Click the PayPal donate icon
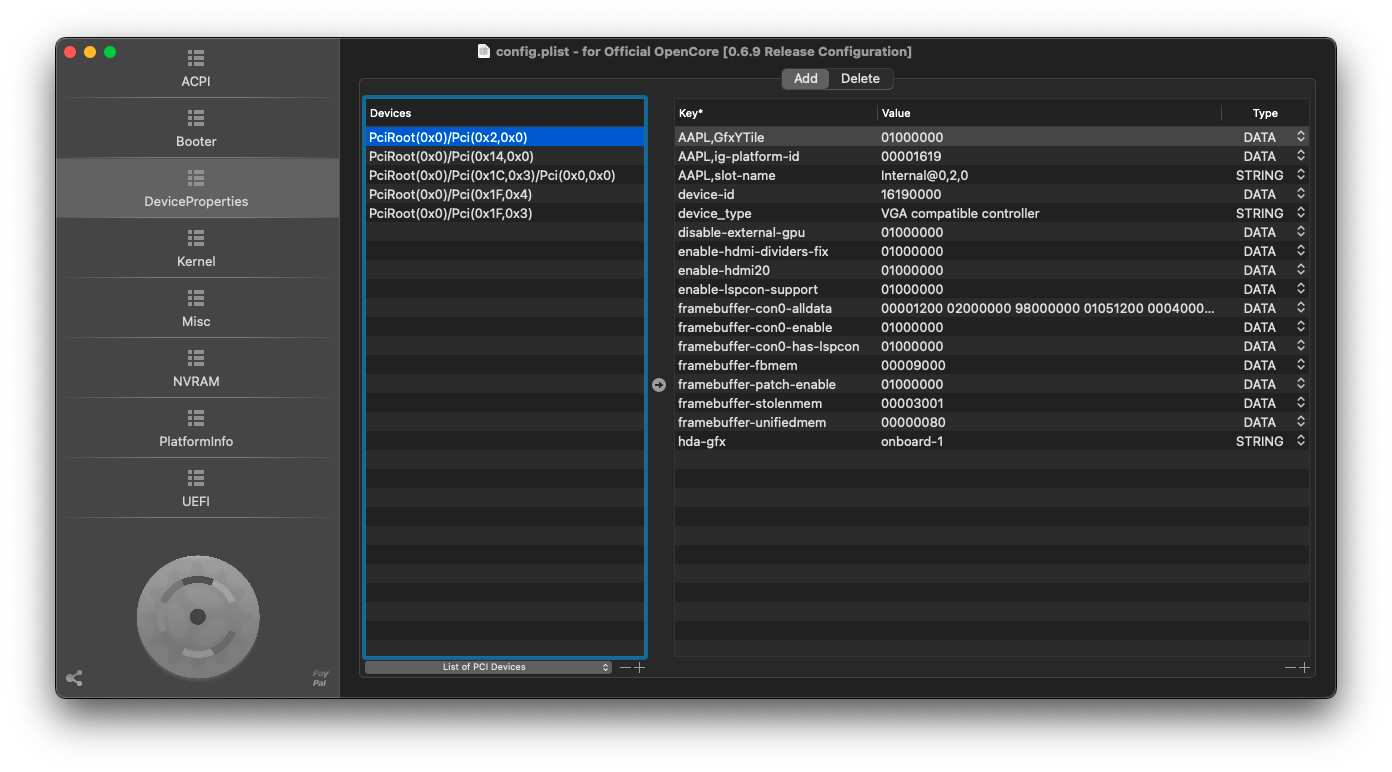Viewport: 1392px width, 772px height. (x=320, y=678)
